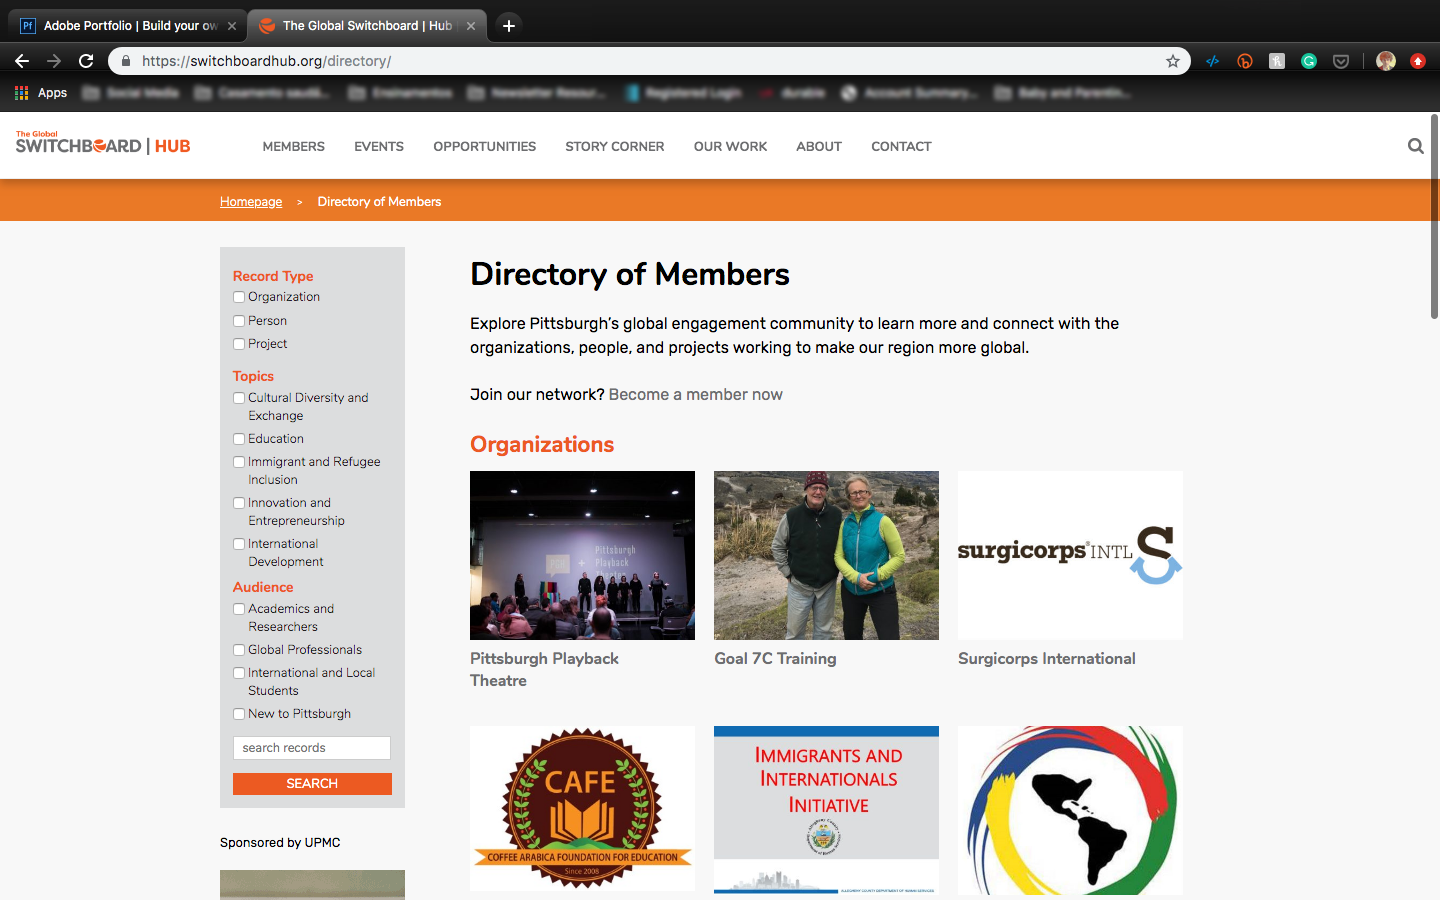1440x900 pixels.
Task: Open the Apps grid shortcut
Action: coord(41,93)
